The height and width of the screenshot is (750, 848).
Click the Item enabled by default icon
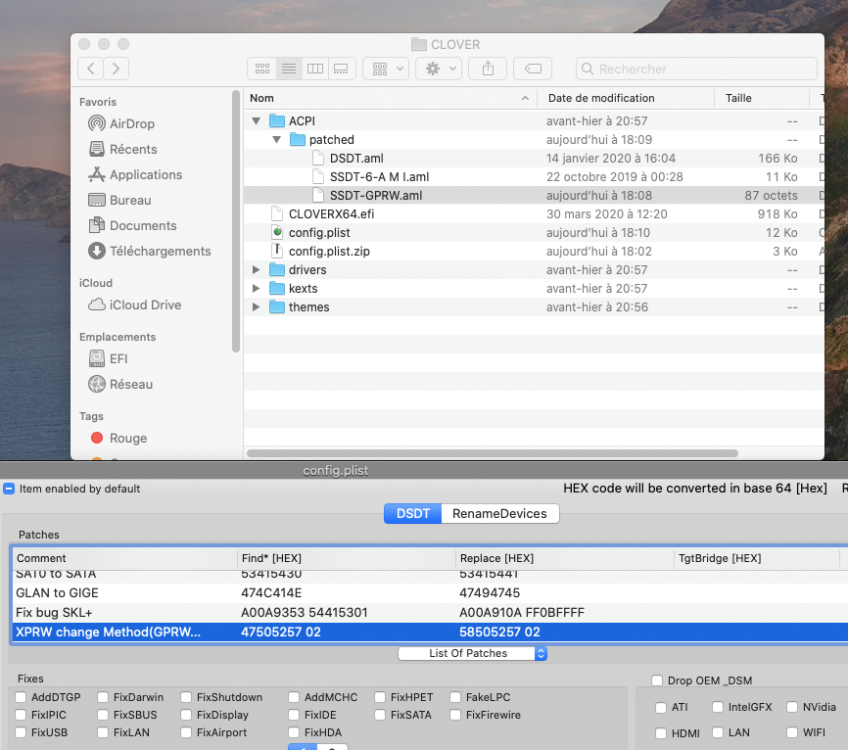click(9, 489)
